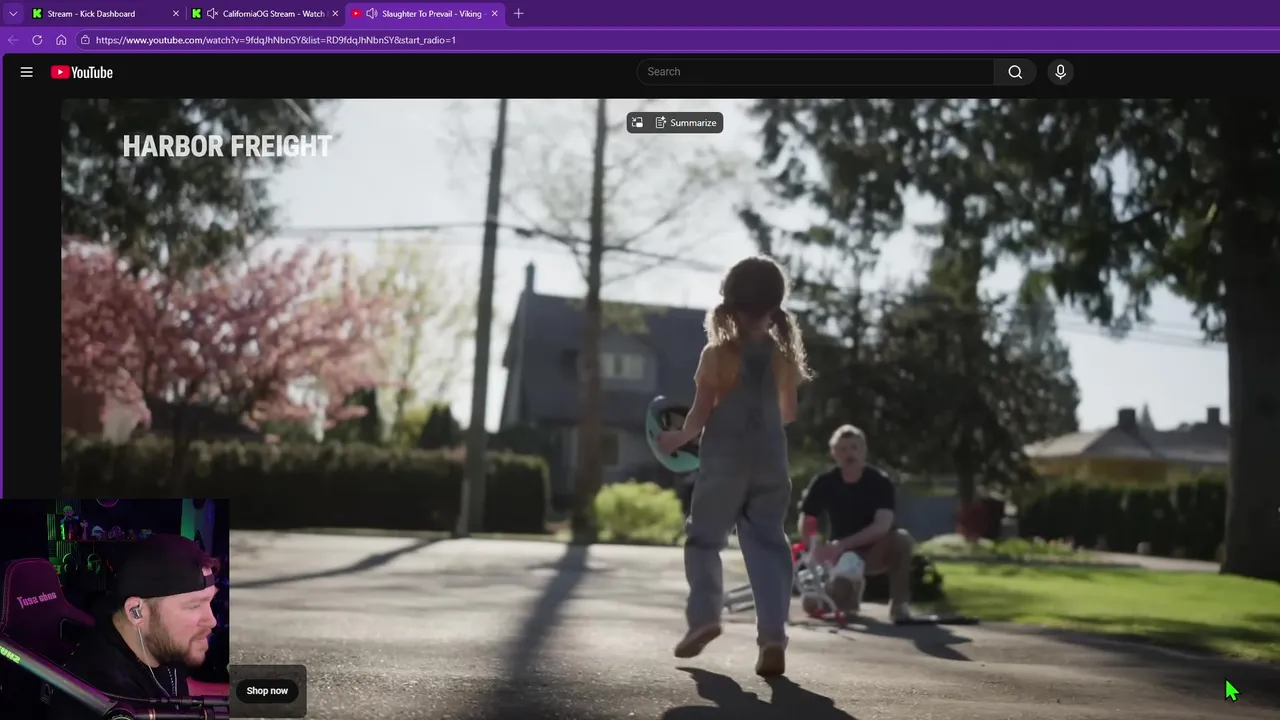Reload the page with refresh icon
This screenshot has height=720, width=1280.
37,40
